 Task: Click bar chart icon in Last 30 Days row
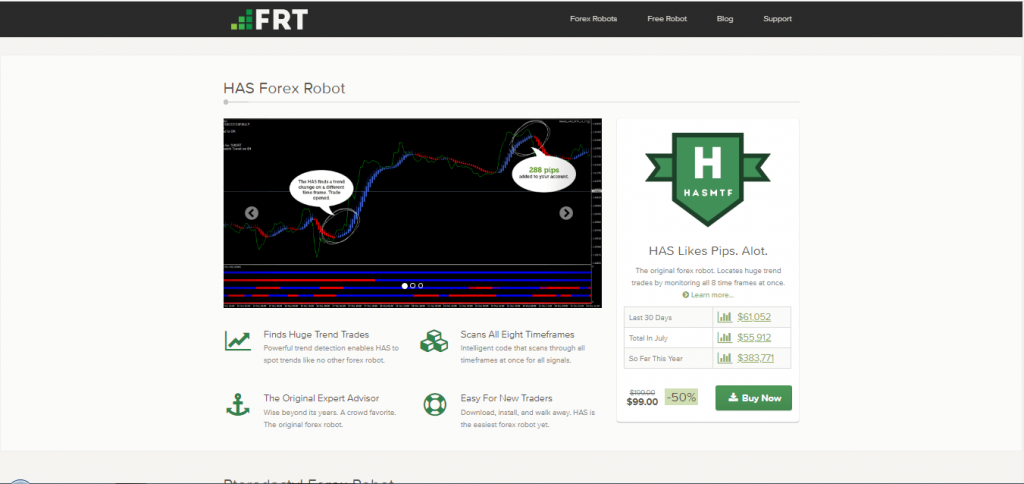pyautogui.click(x=725, y=317)
